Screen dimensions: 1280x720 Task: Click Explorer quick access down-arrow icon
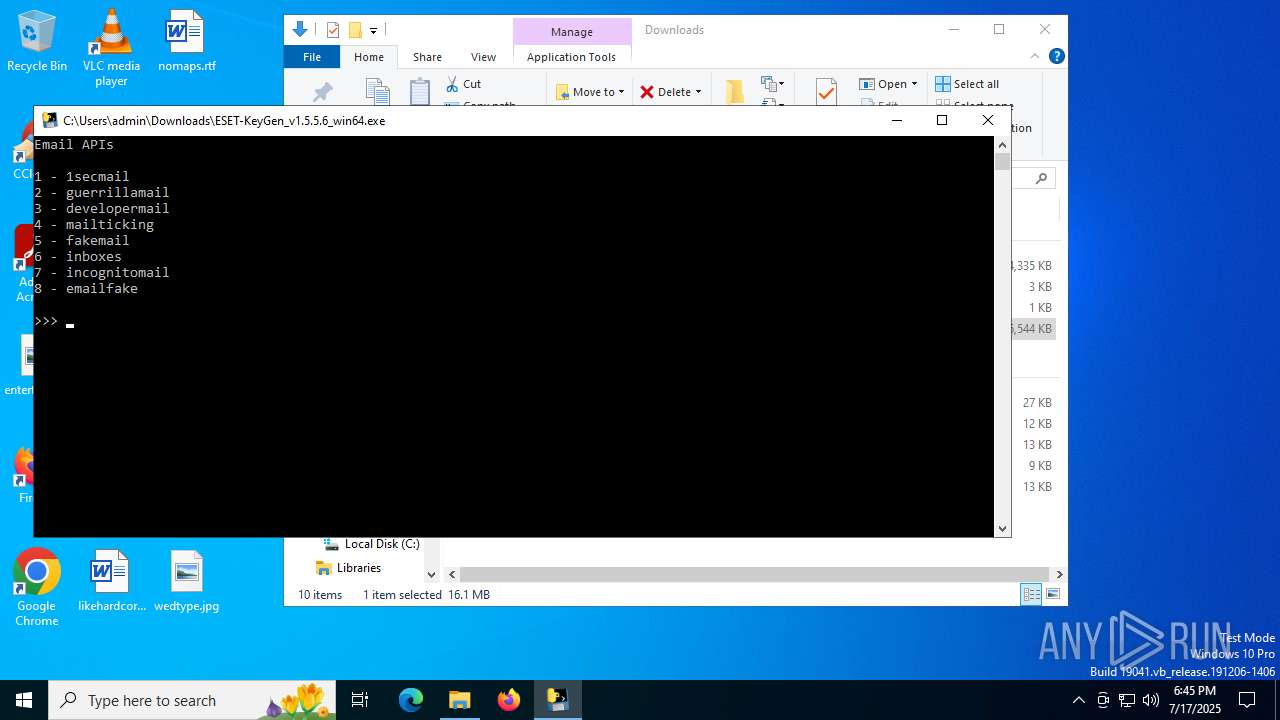click(x=300, y=30)
